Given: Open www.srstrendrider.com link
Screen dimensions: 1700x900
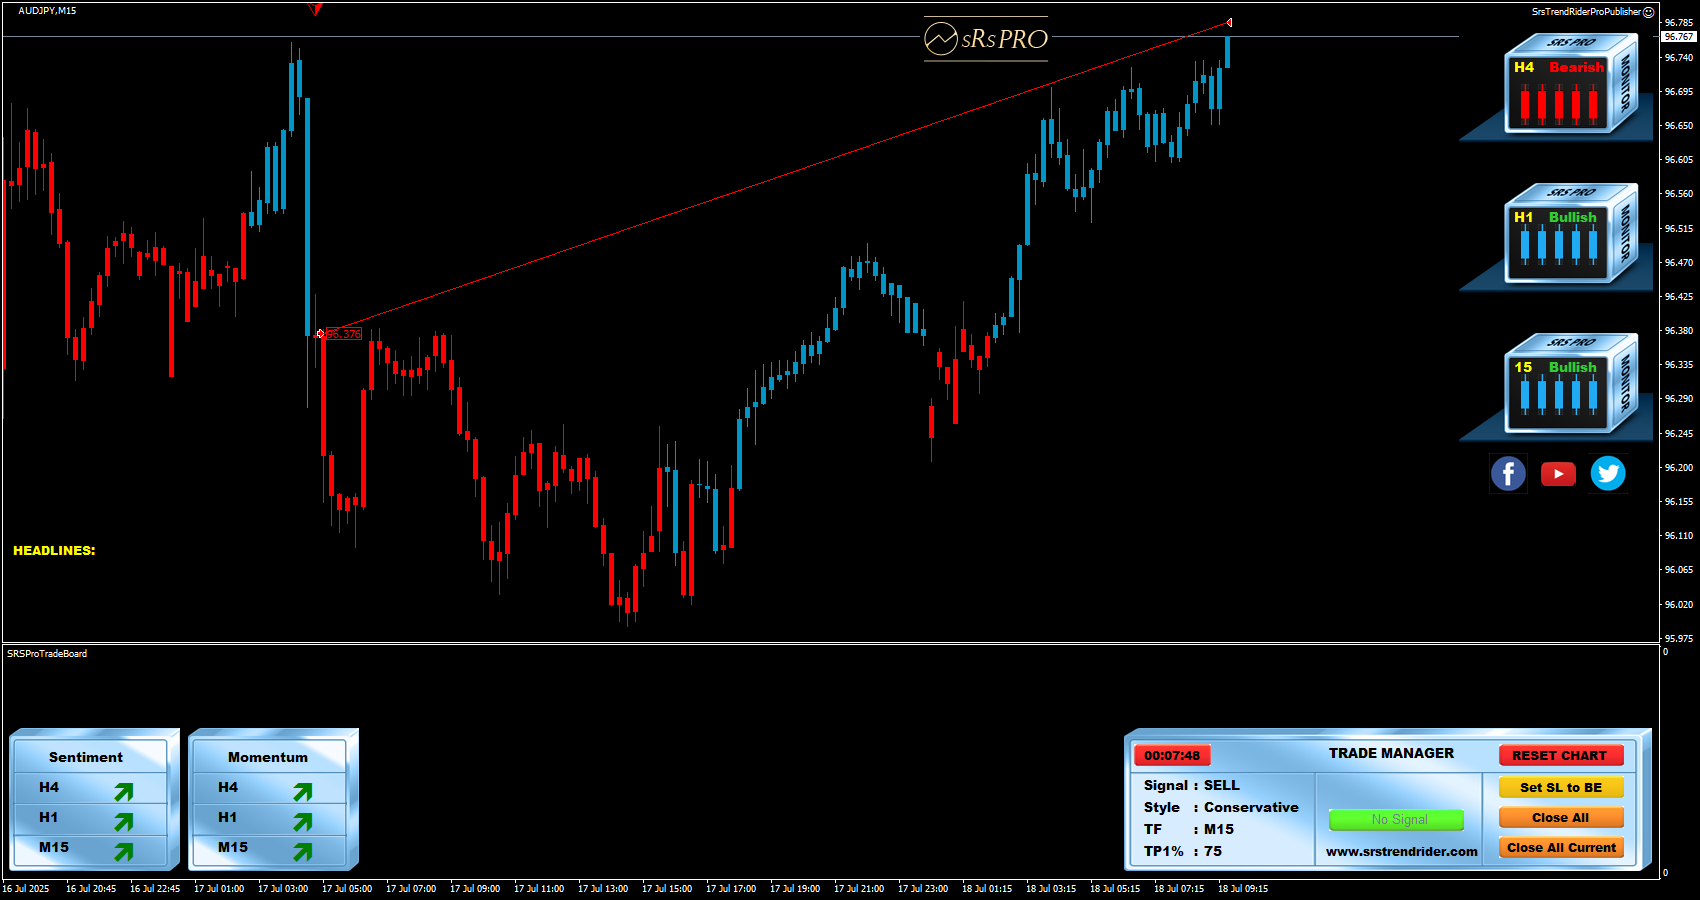Looking at the screenshot, I should tap(1401, 852).
